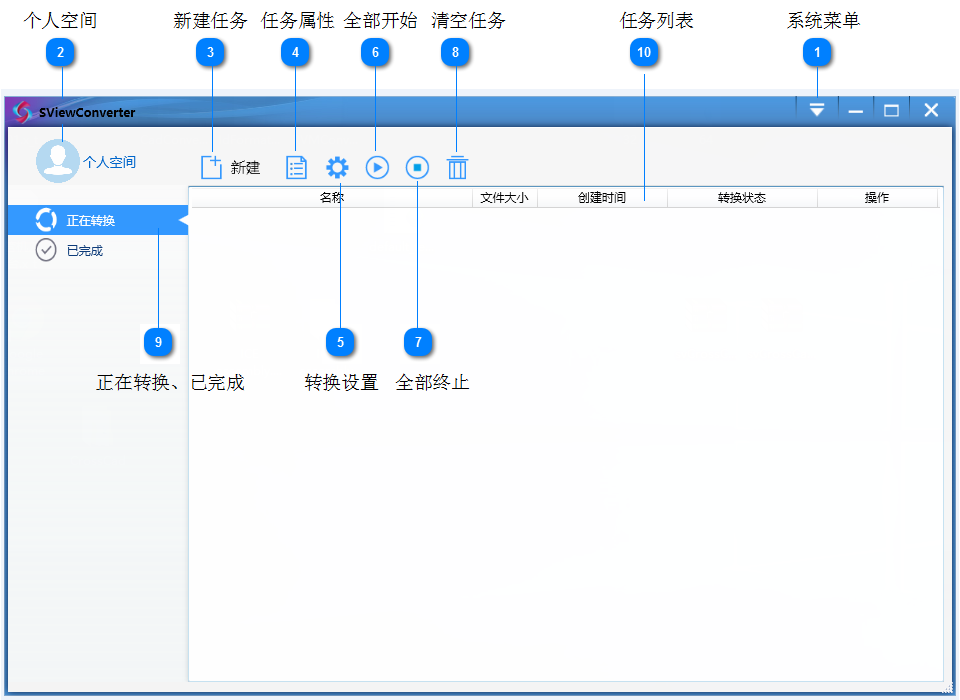The image size is (960, 700).
Task: Sort by 创建时间 column header
Action: (602, 198)
